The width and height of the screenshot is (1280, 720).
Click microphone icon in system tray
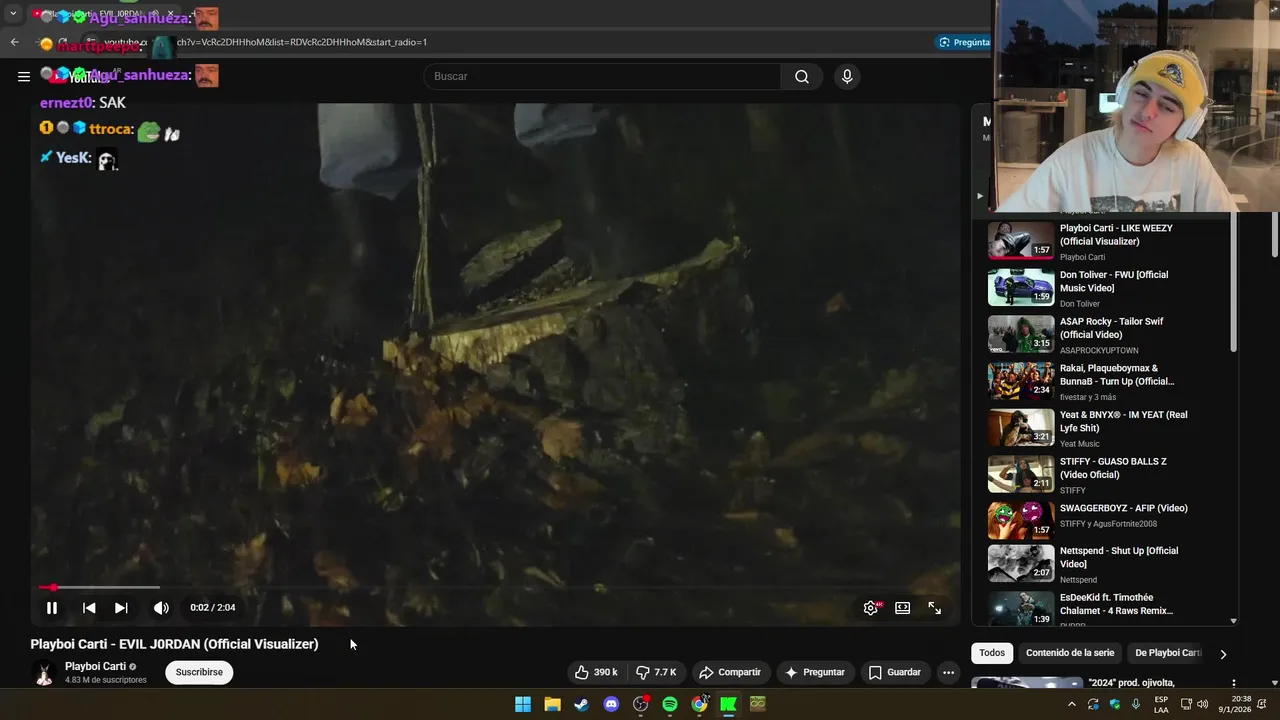pyautogui.click(x=1136, y=704)
